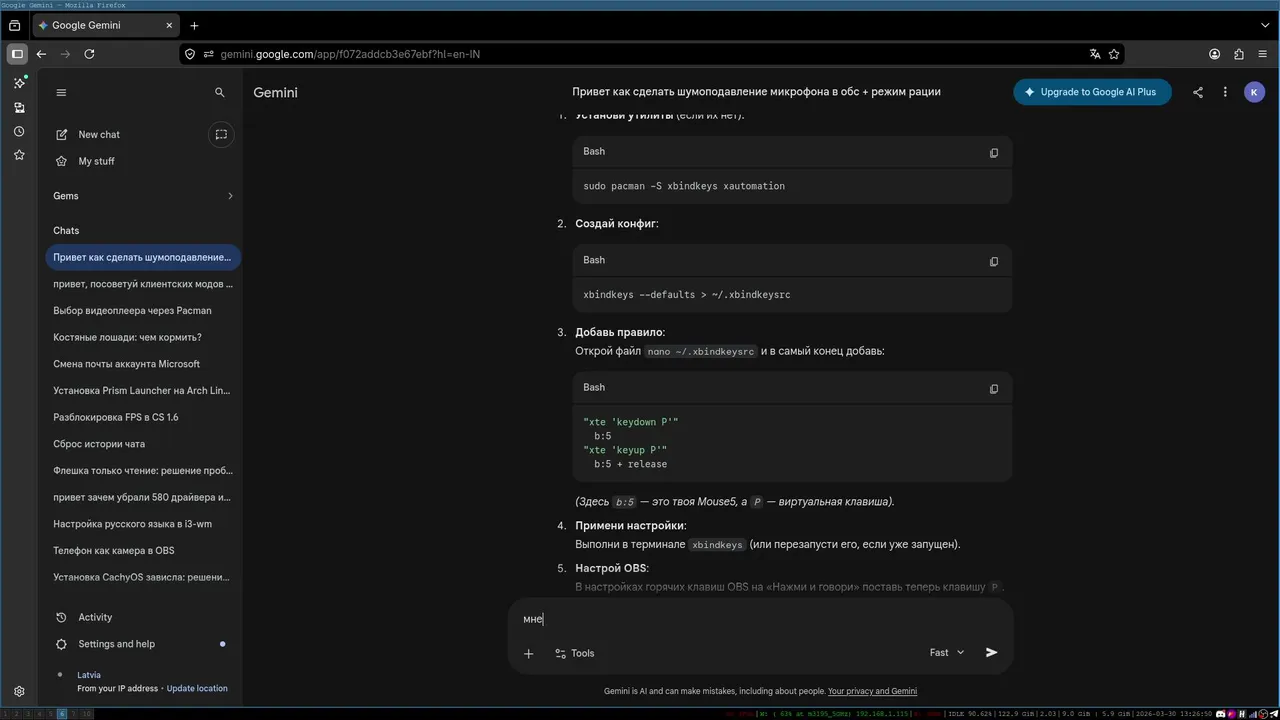Click the Update location link
The image size is (1280, 720).
[197, 688]
